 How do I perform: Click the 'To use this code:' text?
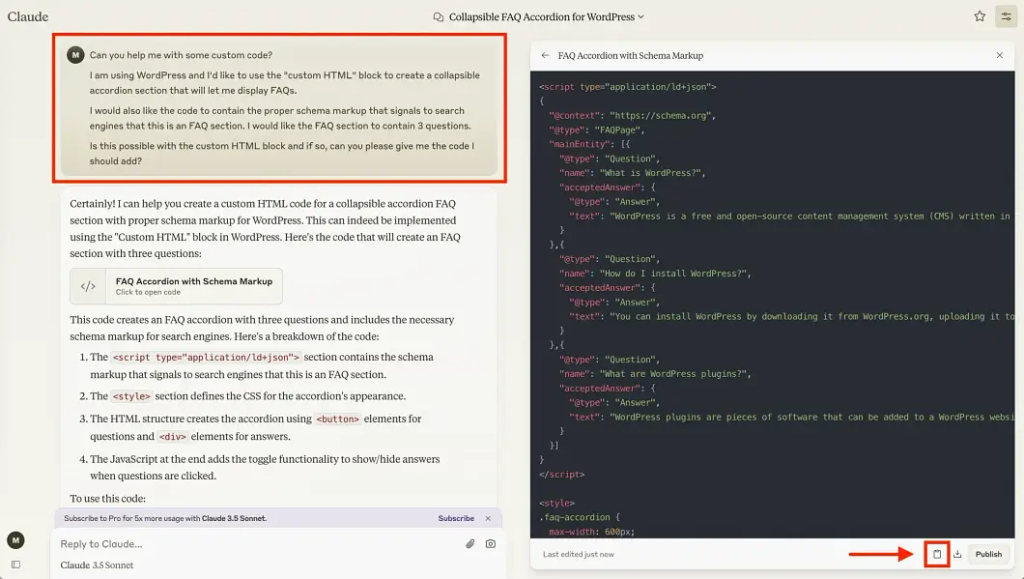click(108, 499)
